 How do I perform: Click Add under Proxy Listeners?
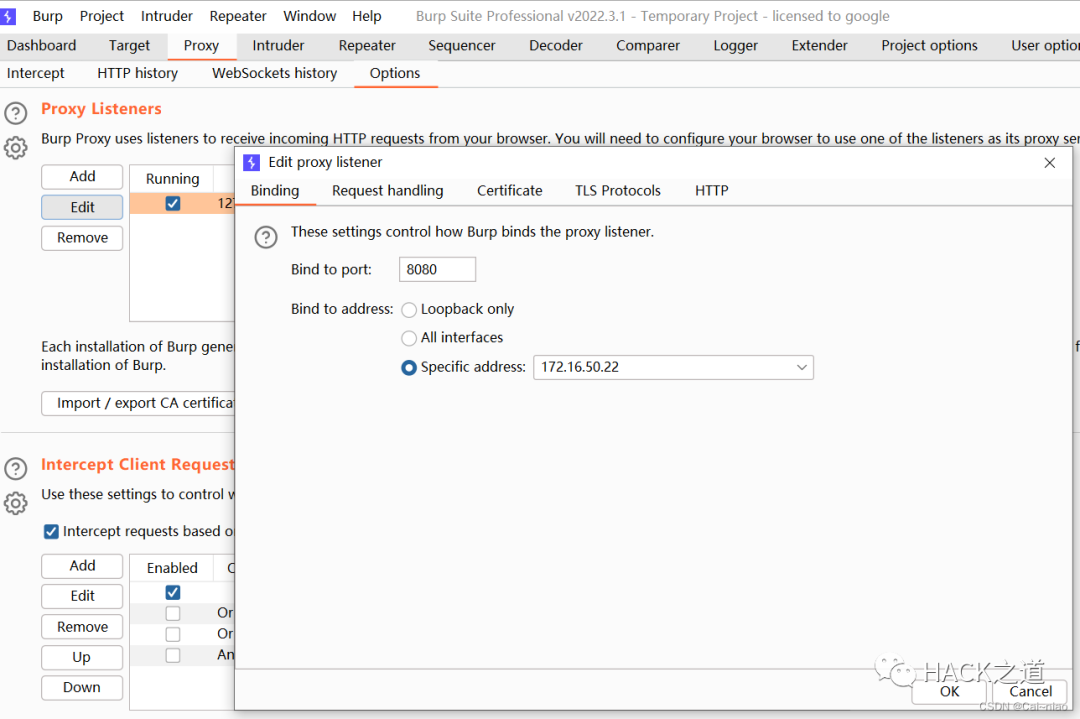click(x=82, y=176)
